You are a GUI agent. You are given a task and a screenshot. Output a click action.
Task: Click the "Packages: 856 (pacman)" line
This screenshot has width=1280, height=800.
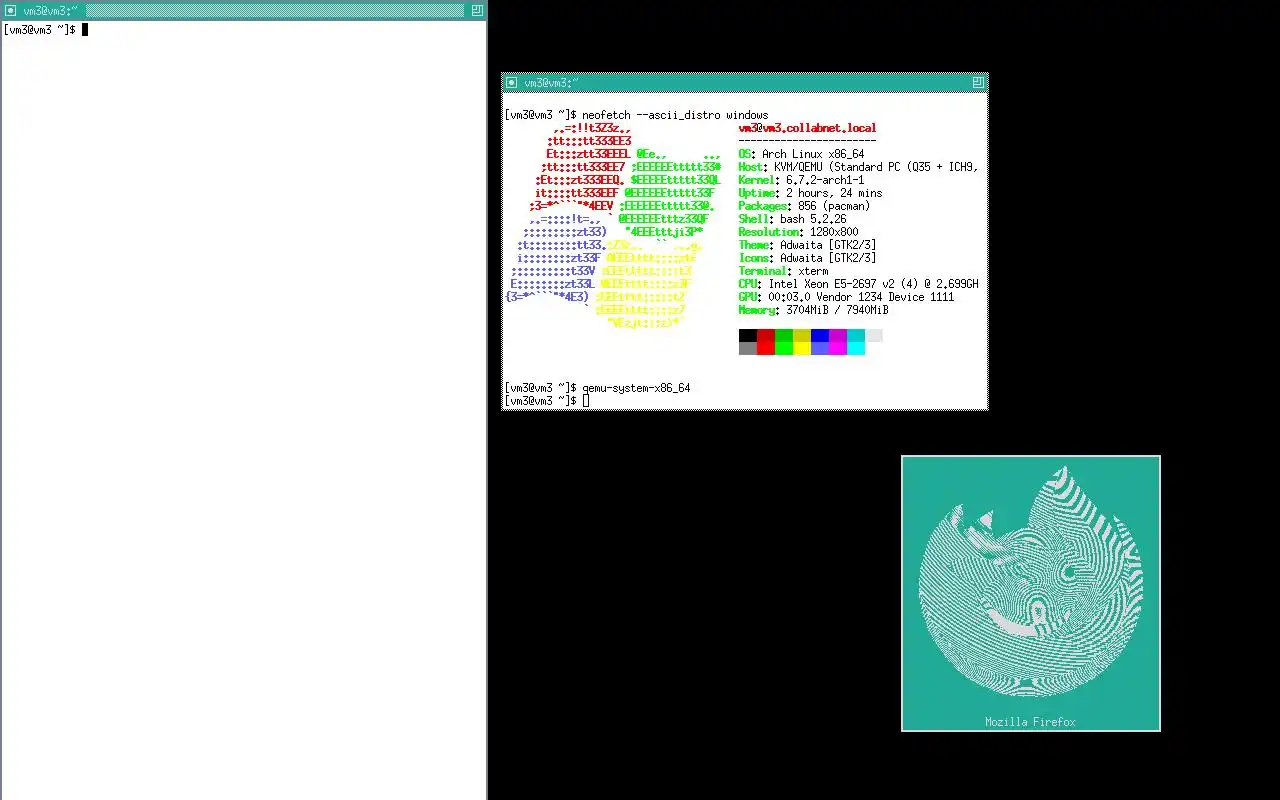coord(804,206)
